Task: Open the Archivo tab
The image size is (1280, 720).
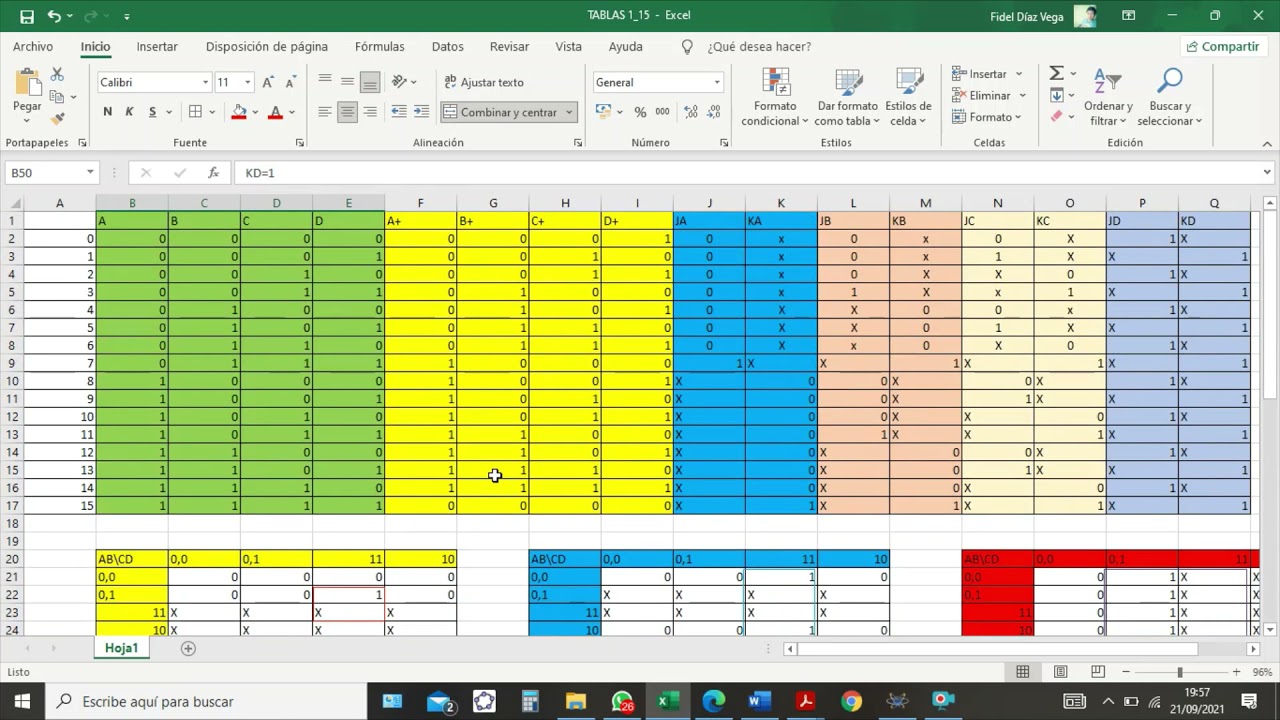Action: [x=33, y=47]
